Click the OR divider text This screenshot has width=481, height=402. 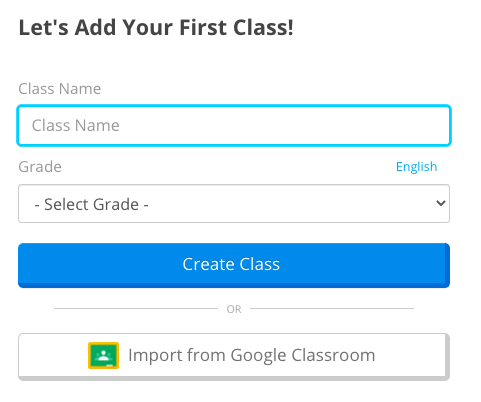pos(234,309)
